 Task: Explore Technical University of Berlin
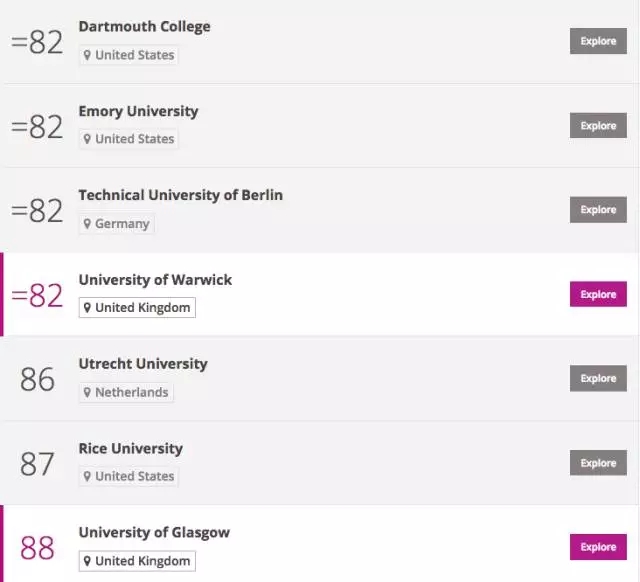point(598,210)
